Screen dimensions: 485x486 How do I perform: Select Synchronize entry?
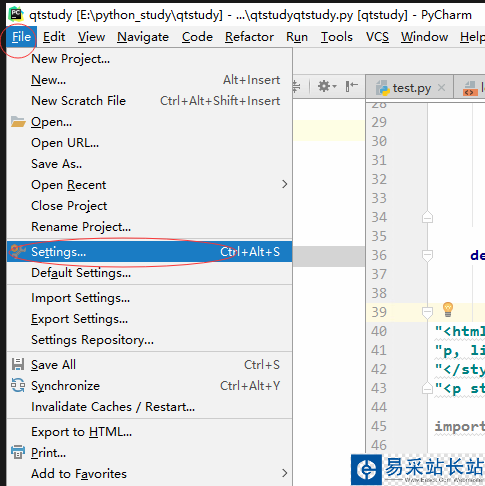[x=149, y=386]
